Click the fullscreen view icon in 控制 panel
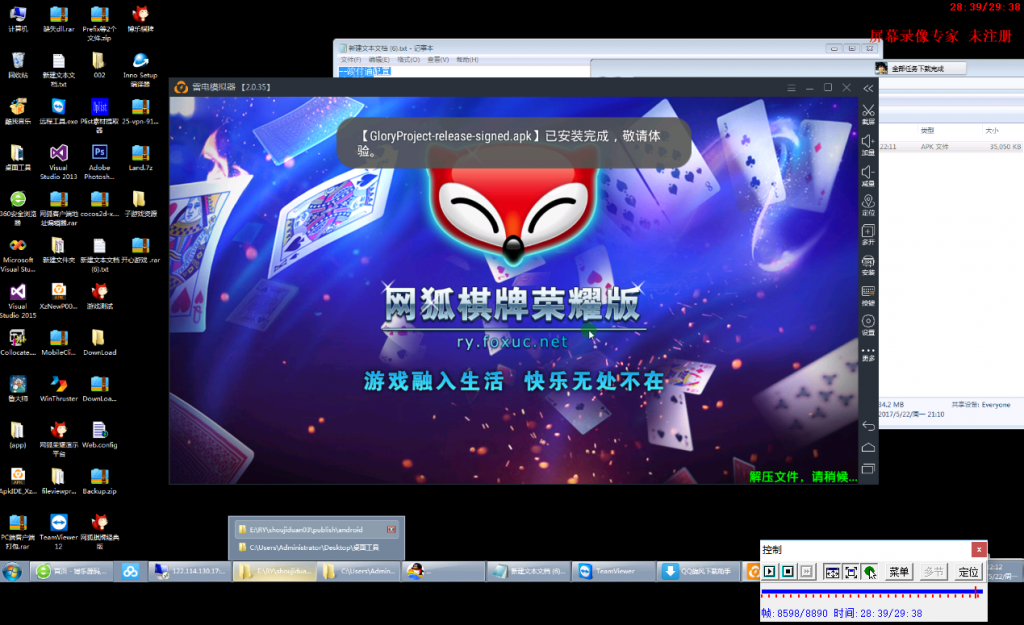The width and height of the screenshot is (1024, 625). click(x=851, y=572)
